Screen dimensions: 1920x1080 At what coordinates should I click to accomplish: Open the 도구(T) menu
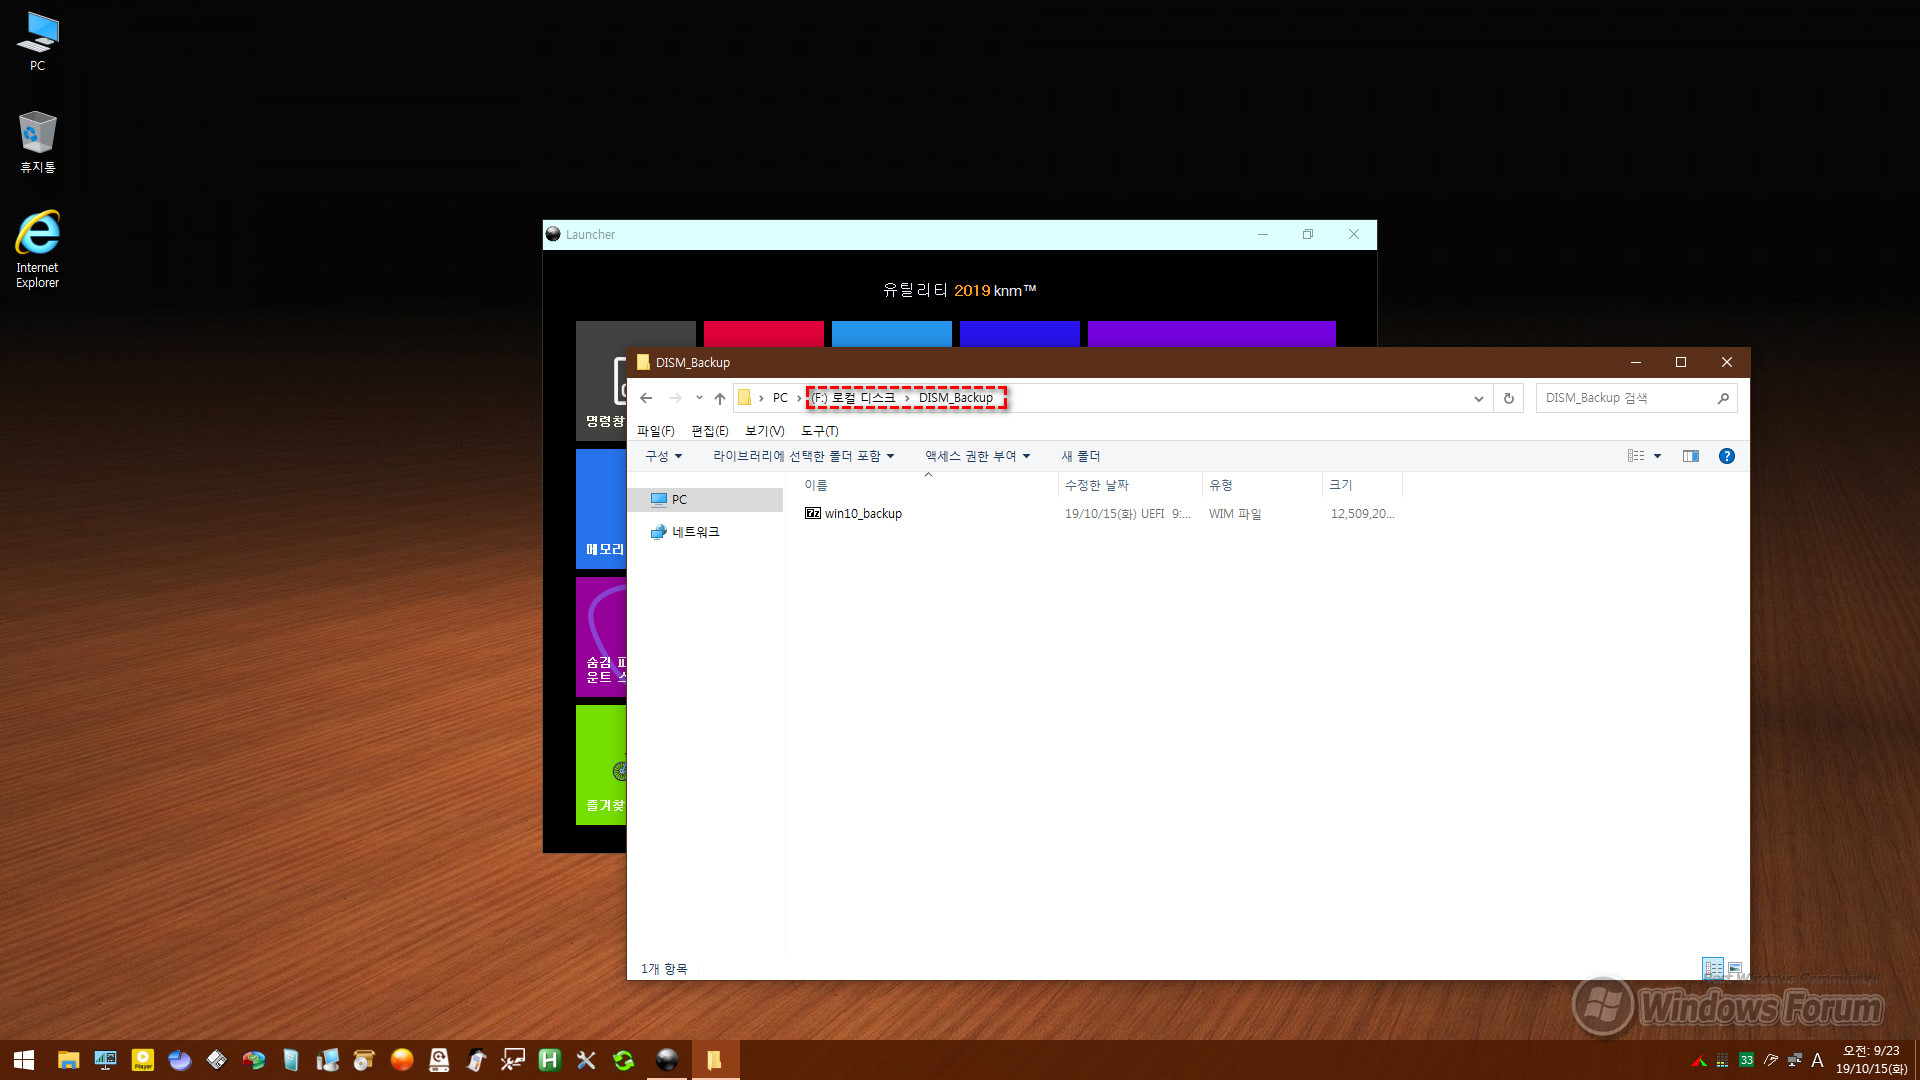[x=820, y=431]
